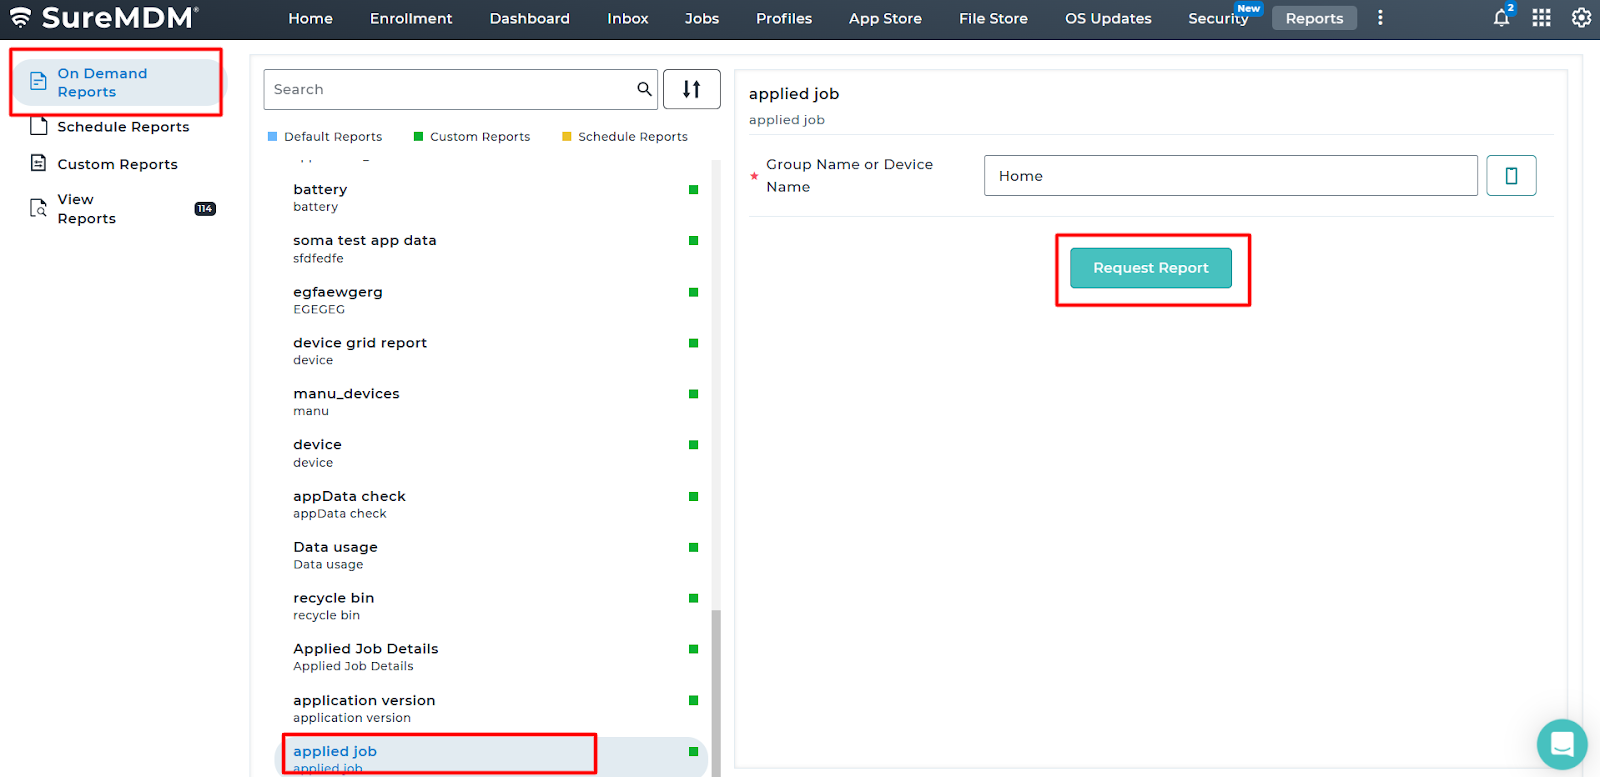Open the settings gear icon
The image size is (1600, 777).
(x=1581, y=18)
